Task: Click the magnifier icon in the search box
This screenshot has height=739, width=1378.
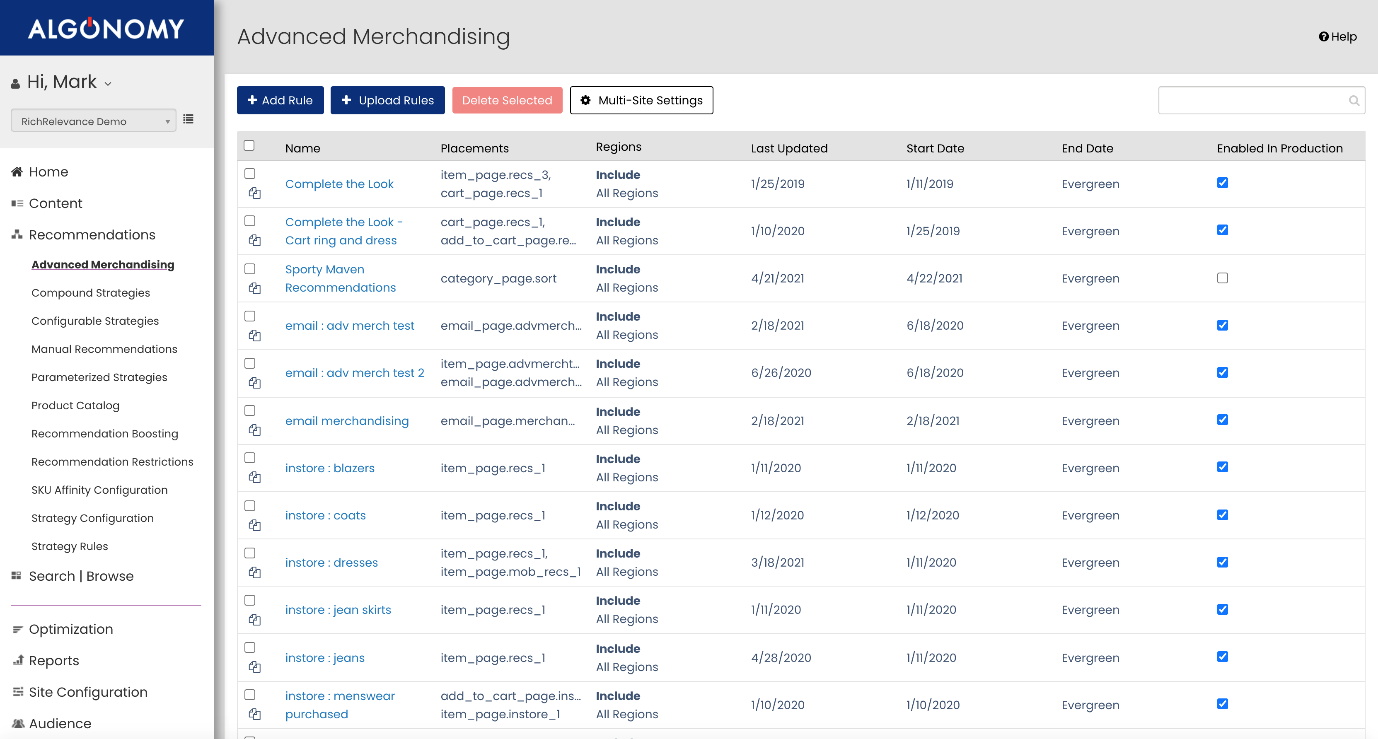Action: click(1354, 101)
